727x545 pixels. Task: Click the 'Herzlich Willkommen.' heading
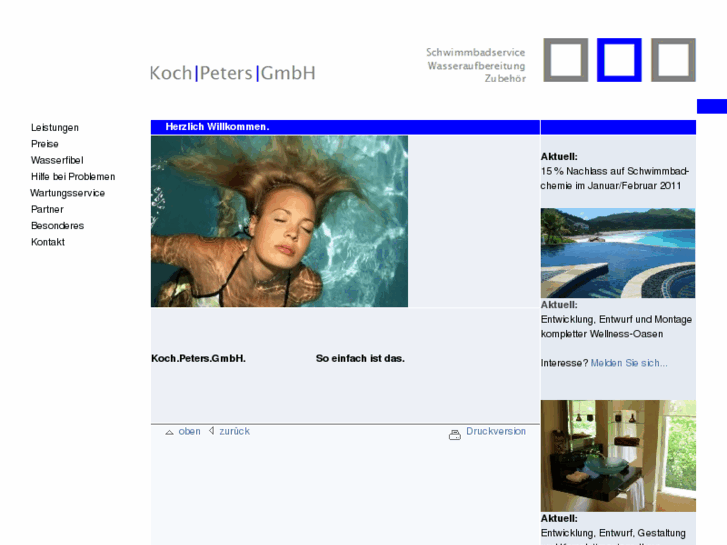[x=217, y=127]
